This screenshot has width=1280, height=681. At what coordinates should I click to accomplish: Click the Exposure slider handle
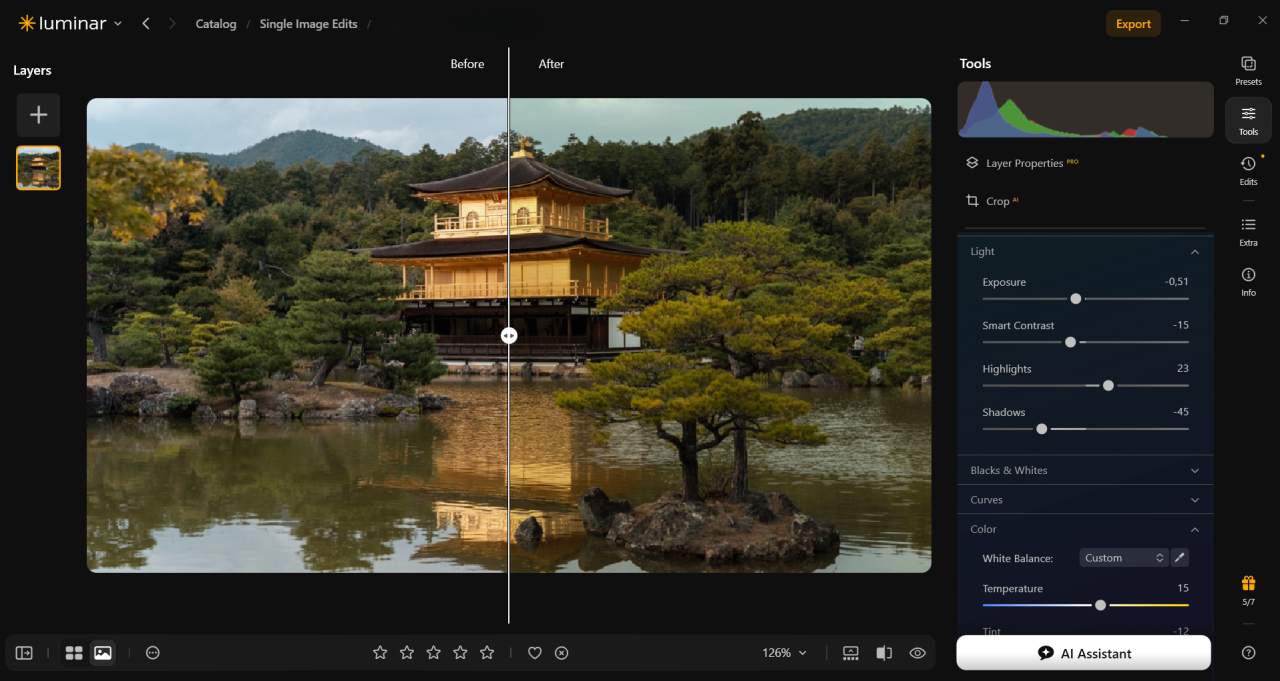pos(1076,298)
